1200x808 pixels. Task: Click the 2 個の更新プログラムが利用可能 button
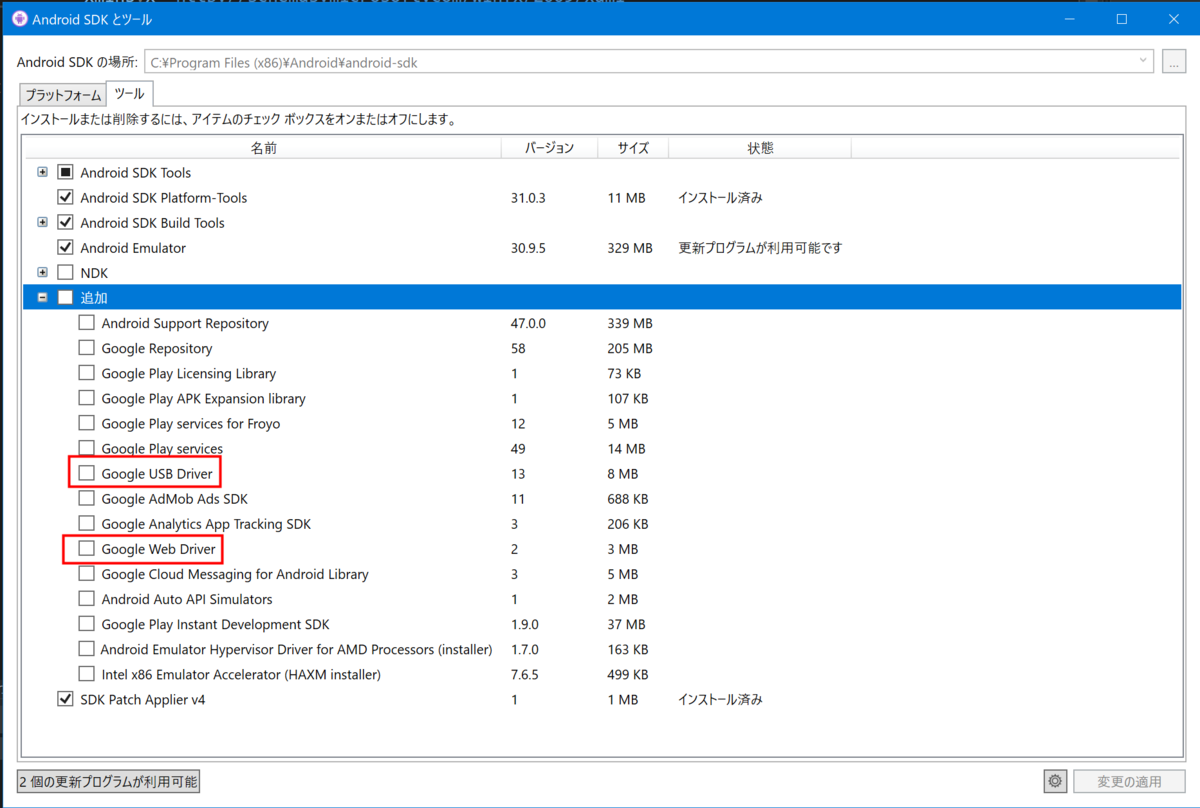point(108,781)
